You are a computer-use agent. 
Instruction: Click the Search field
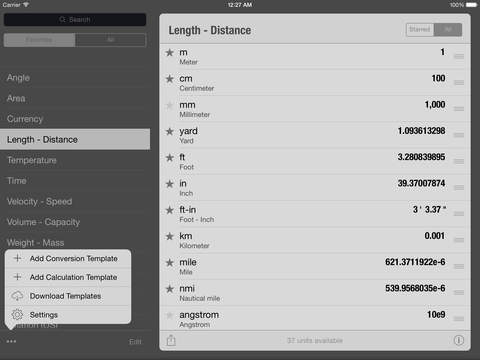(75, 20)
